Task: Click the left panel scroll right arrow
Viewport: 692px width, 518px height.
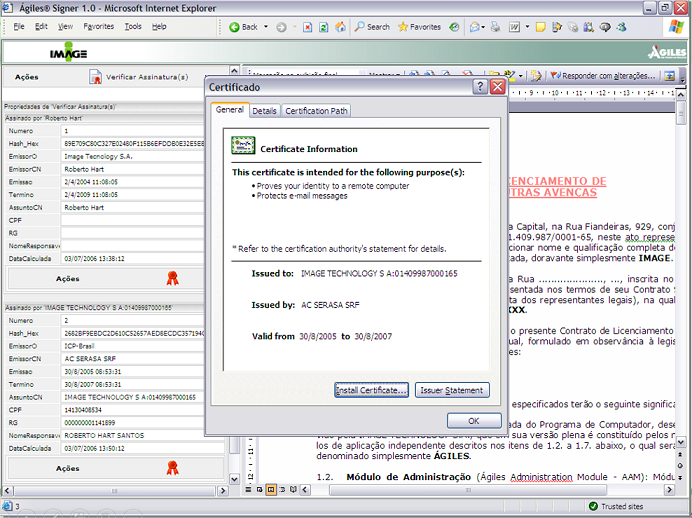Action: 223,490
